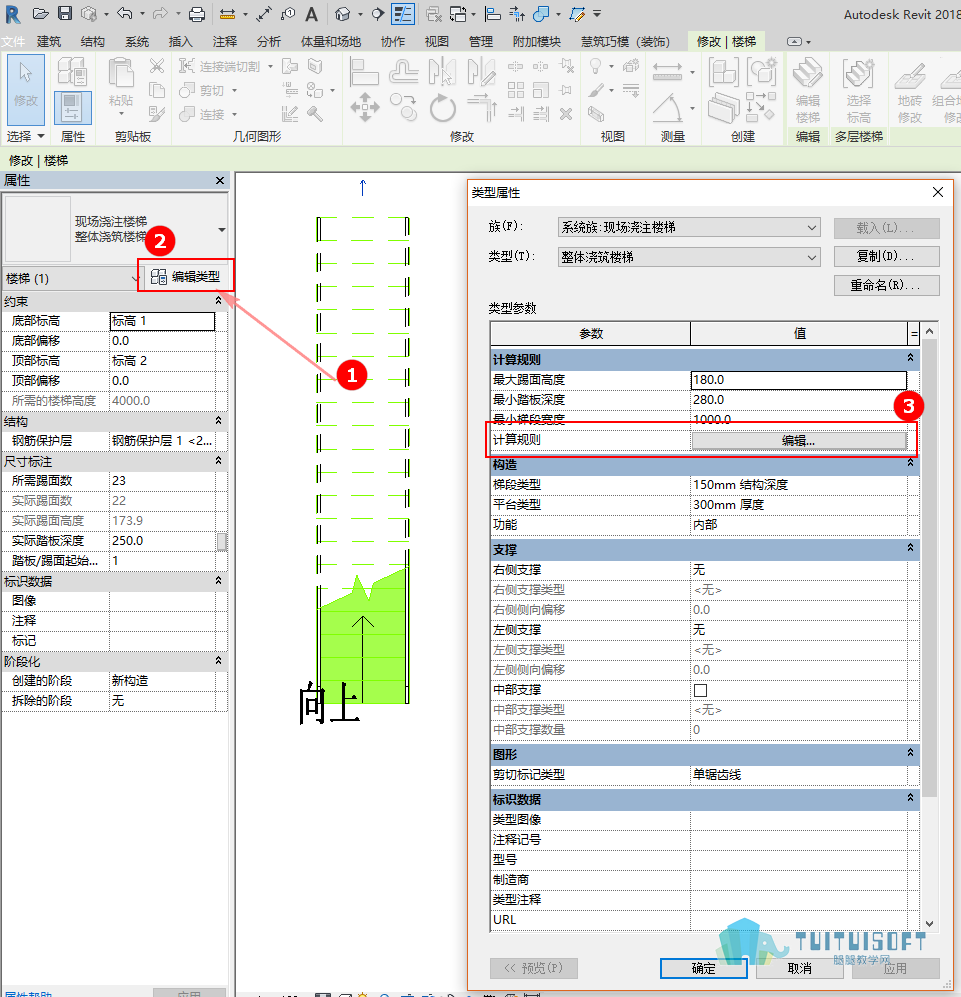Screen dimensions: 961x997
Task: Select the Text 'A' tool in the quick access toolbar
Action: coord(311,13)
